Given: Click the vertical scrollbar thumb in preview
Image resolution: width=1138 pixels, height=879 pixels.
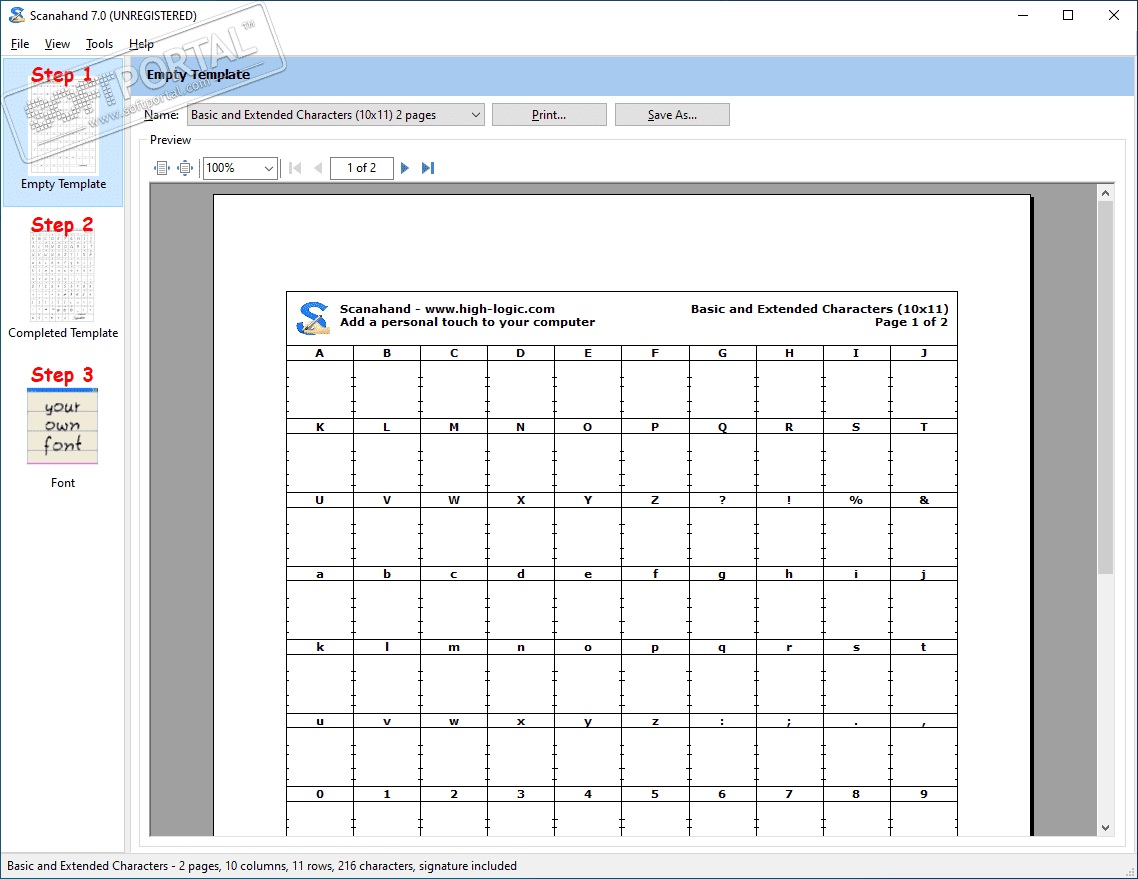Looking at the screenshot, I should point(1105,388).
